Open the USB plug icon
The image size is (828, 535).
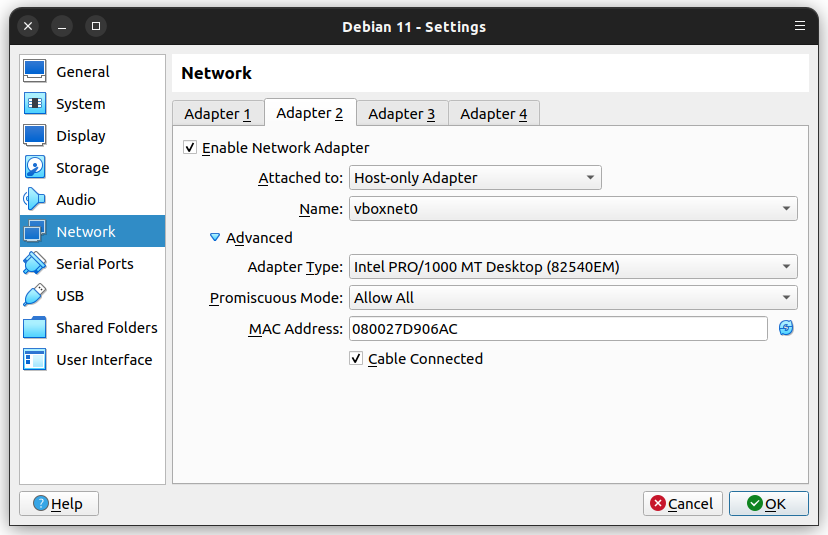click(35, 296)
